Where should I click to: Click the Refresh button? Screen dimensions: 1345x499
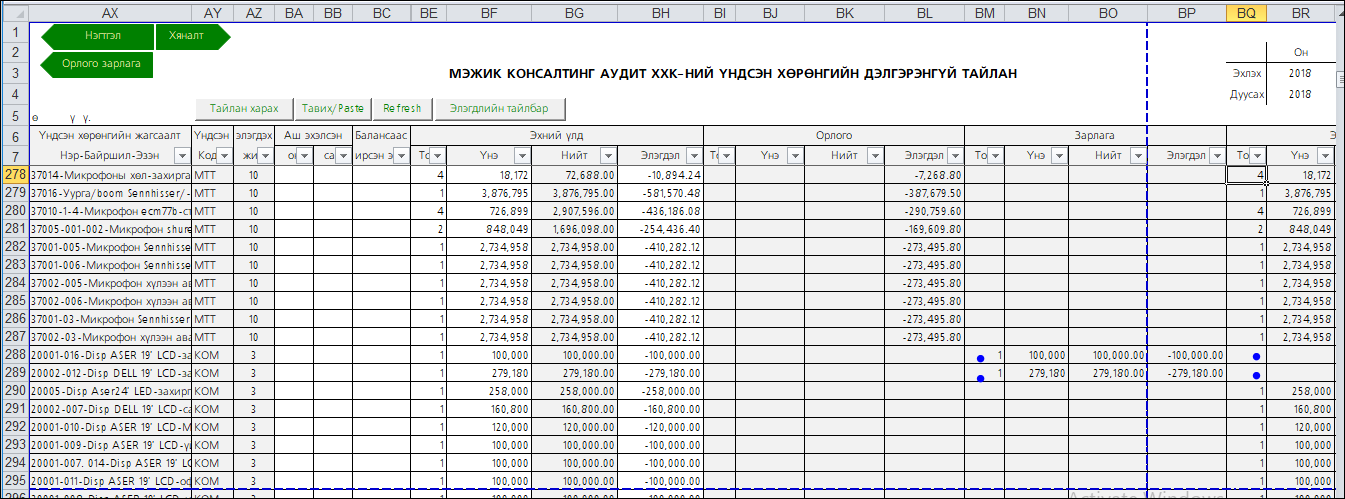click(x=402, y=108)
